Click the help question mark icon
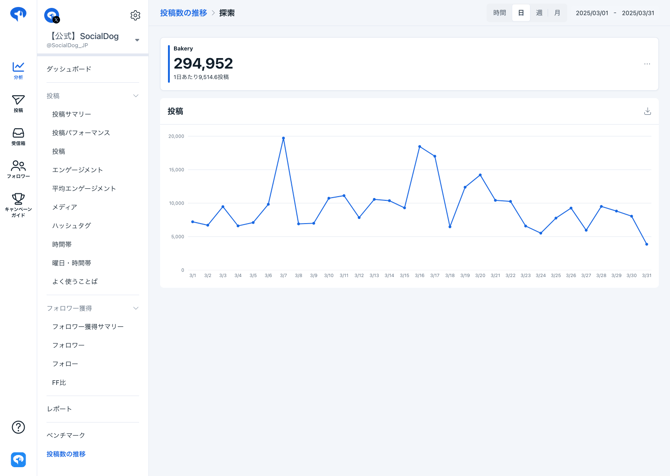670x476 pixels. point(18,427)
